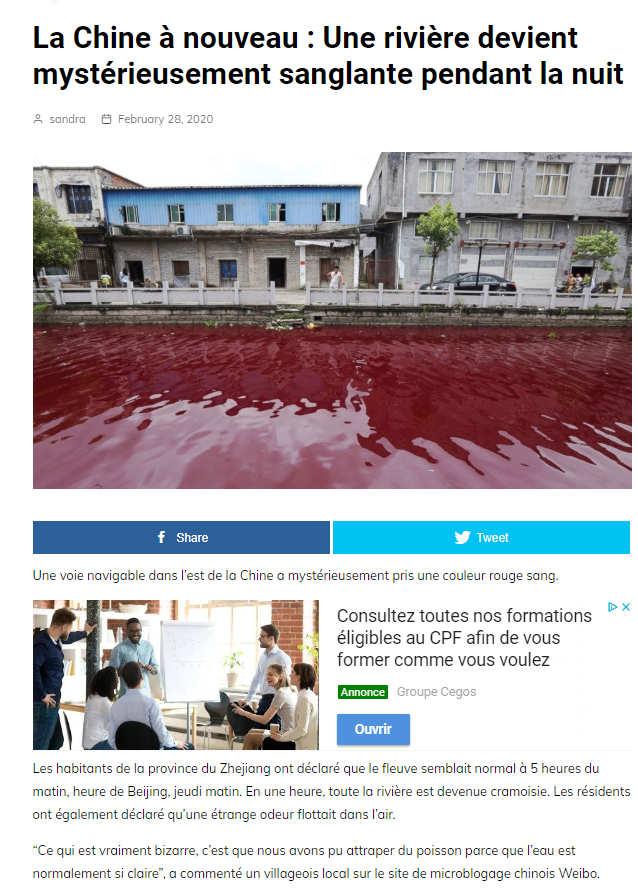Click the intro sentence about voie navigable
638x896 pixels.
tap(296, 575)
